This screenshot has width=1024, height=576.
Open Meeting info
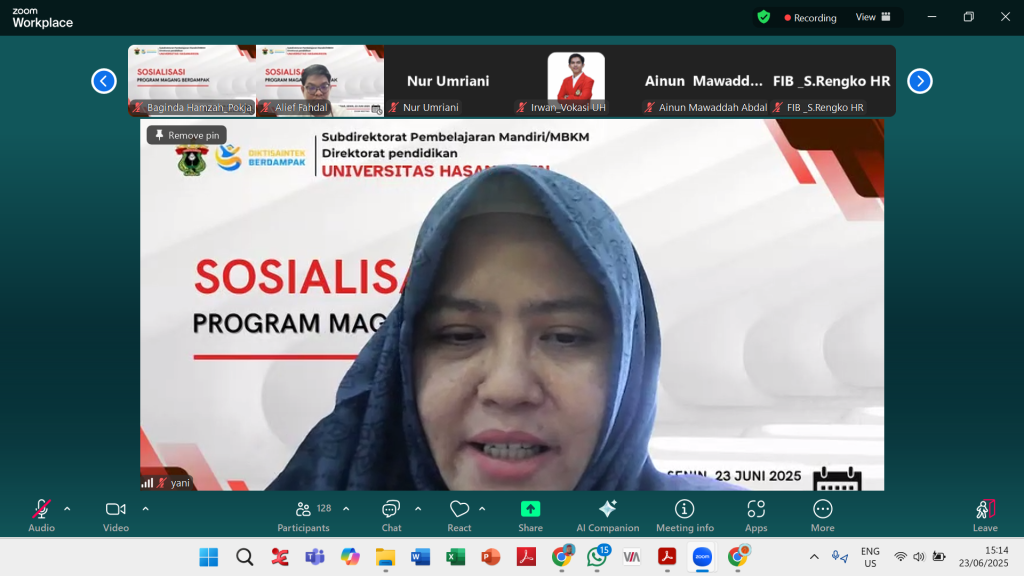684,514
